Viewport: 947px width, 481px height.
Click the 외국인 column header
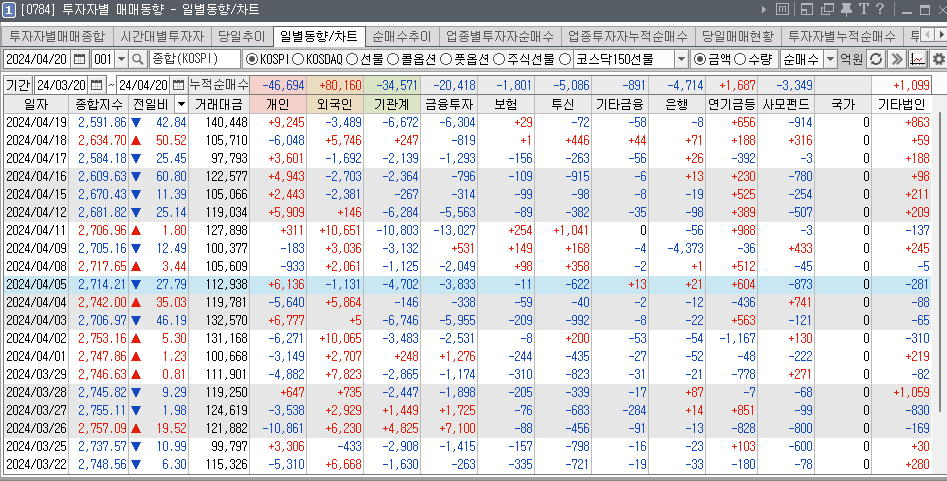(335, 104)
